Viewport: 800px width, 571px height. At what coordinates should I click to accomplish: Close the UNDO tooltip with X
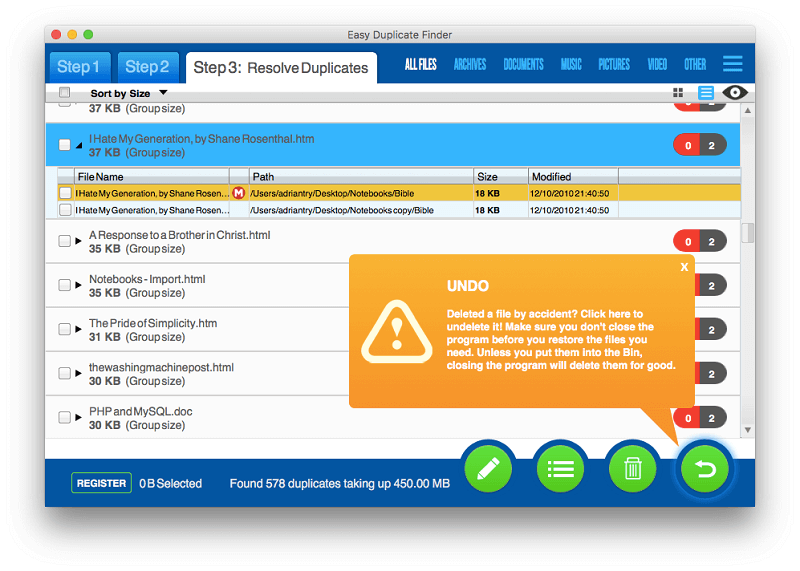684,267
